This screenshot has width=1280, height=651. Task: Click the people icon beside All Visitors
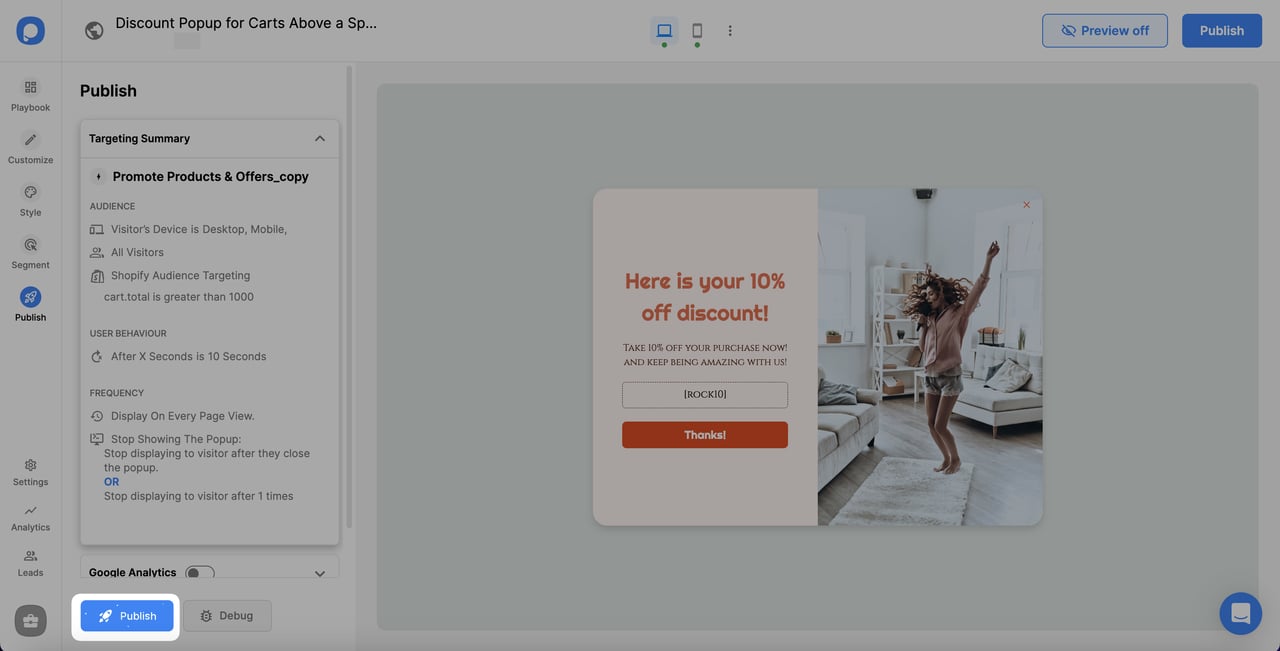97,252
